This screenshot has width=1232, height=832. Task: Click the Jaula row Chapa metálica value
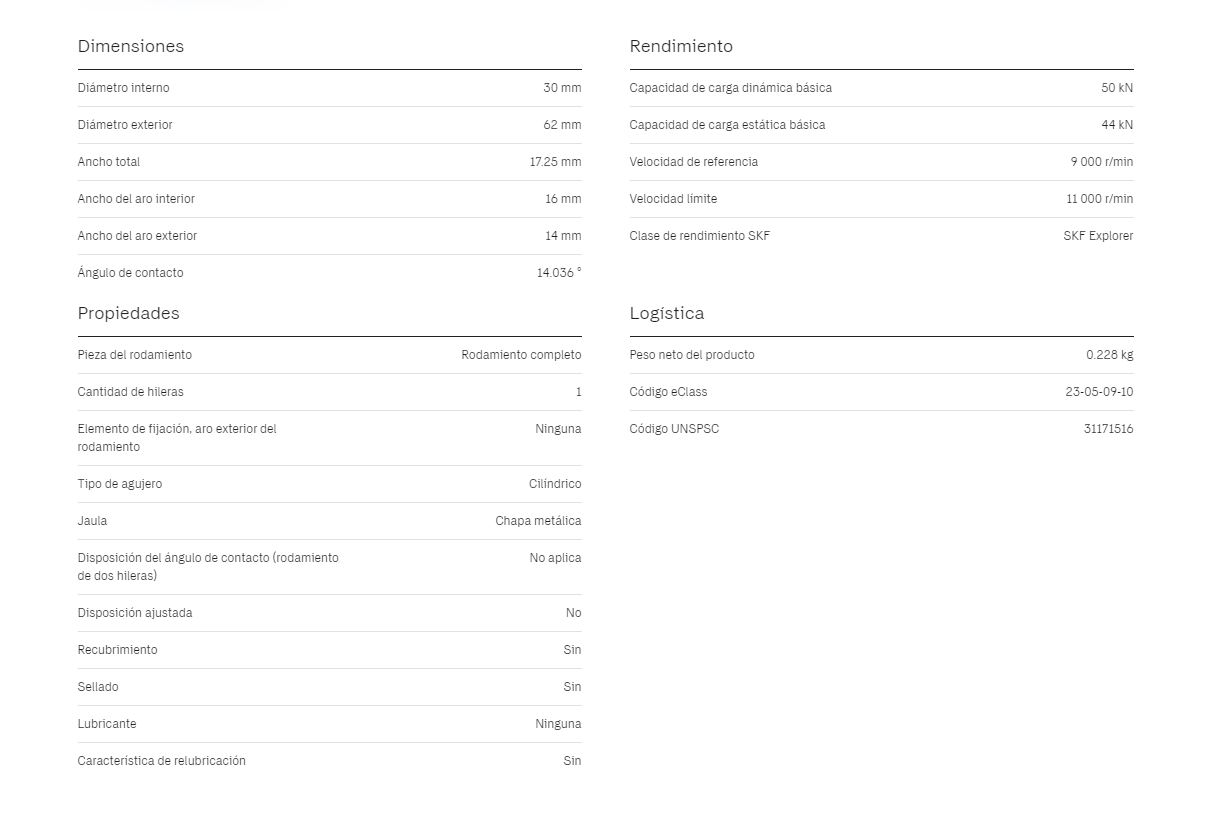pyautogui.click(x=538, y=521)
